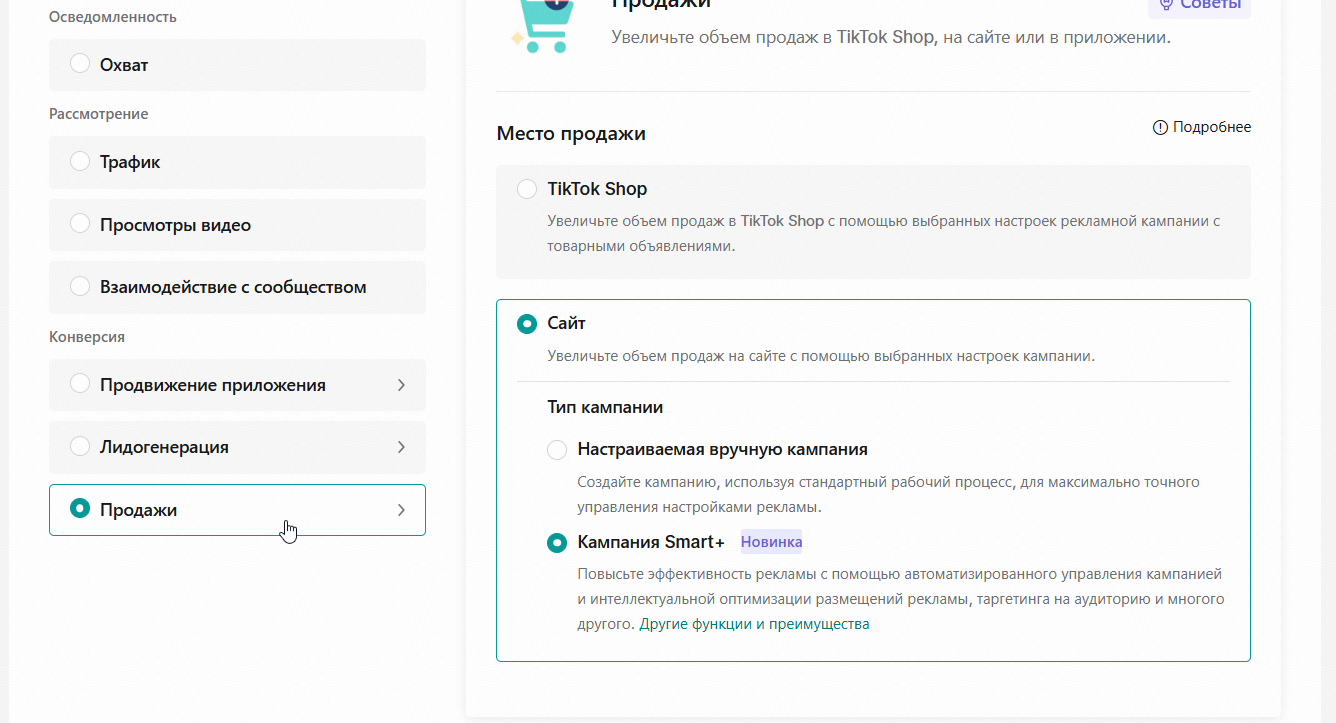Select the Трафик objective radio button
Image resolution: width=1336 pixels, height=723 pixels.
pos(80,161)
